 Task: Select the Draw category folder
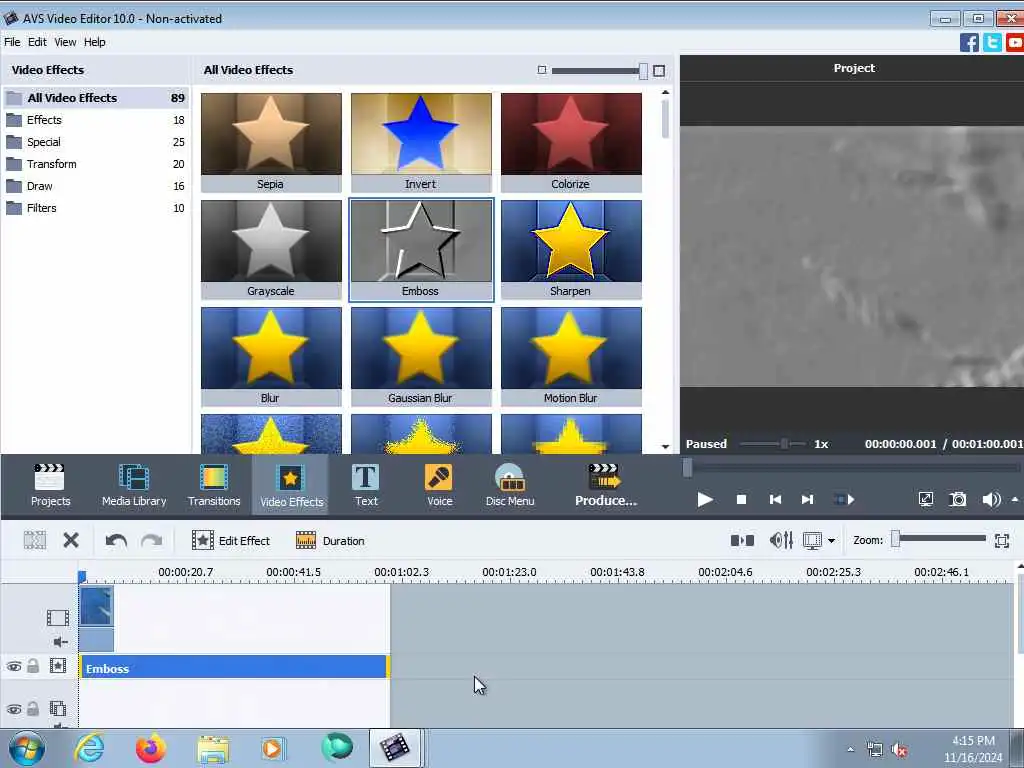pyautogui.click(x=96, y=186)
